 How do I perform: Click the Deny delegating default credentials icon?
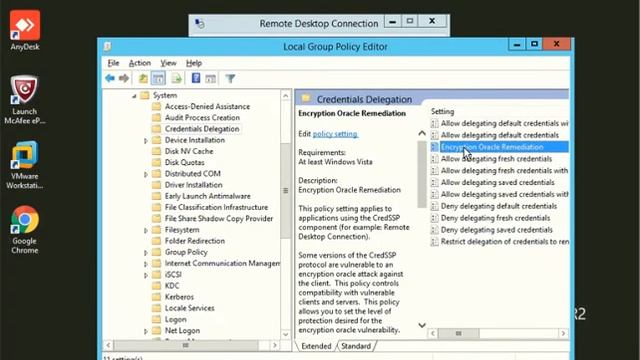(x=435, y=206)
